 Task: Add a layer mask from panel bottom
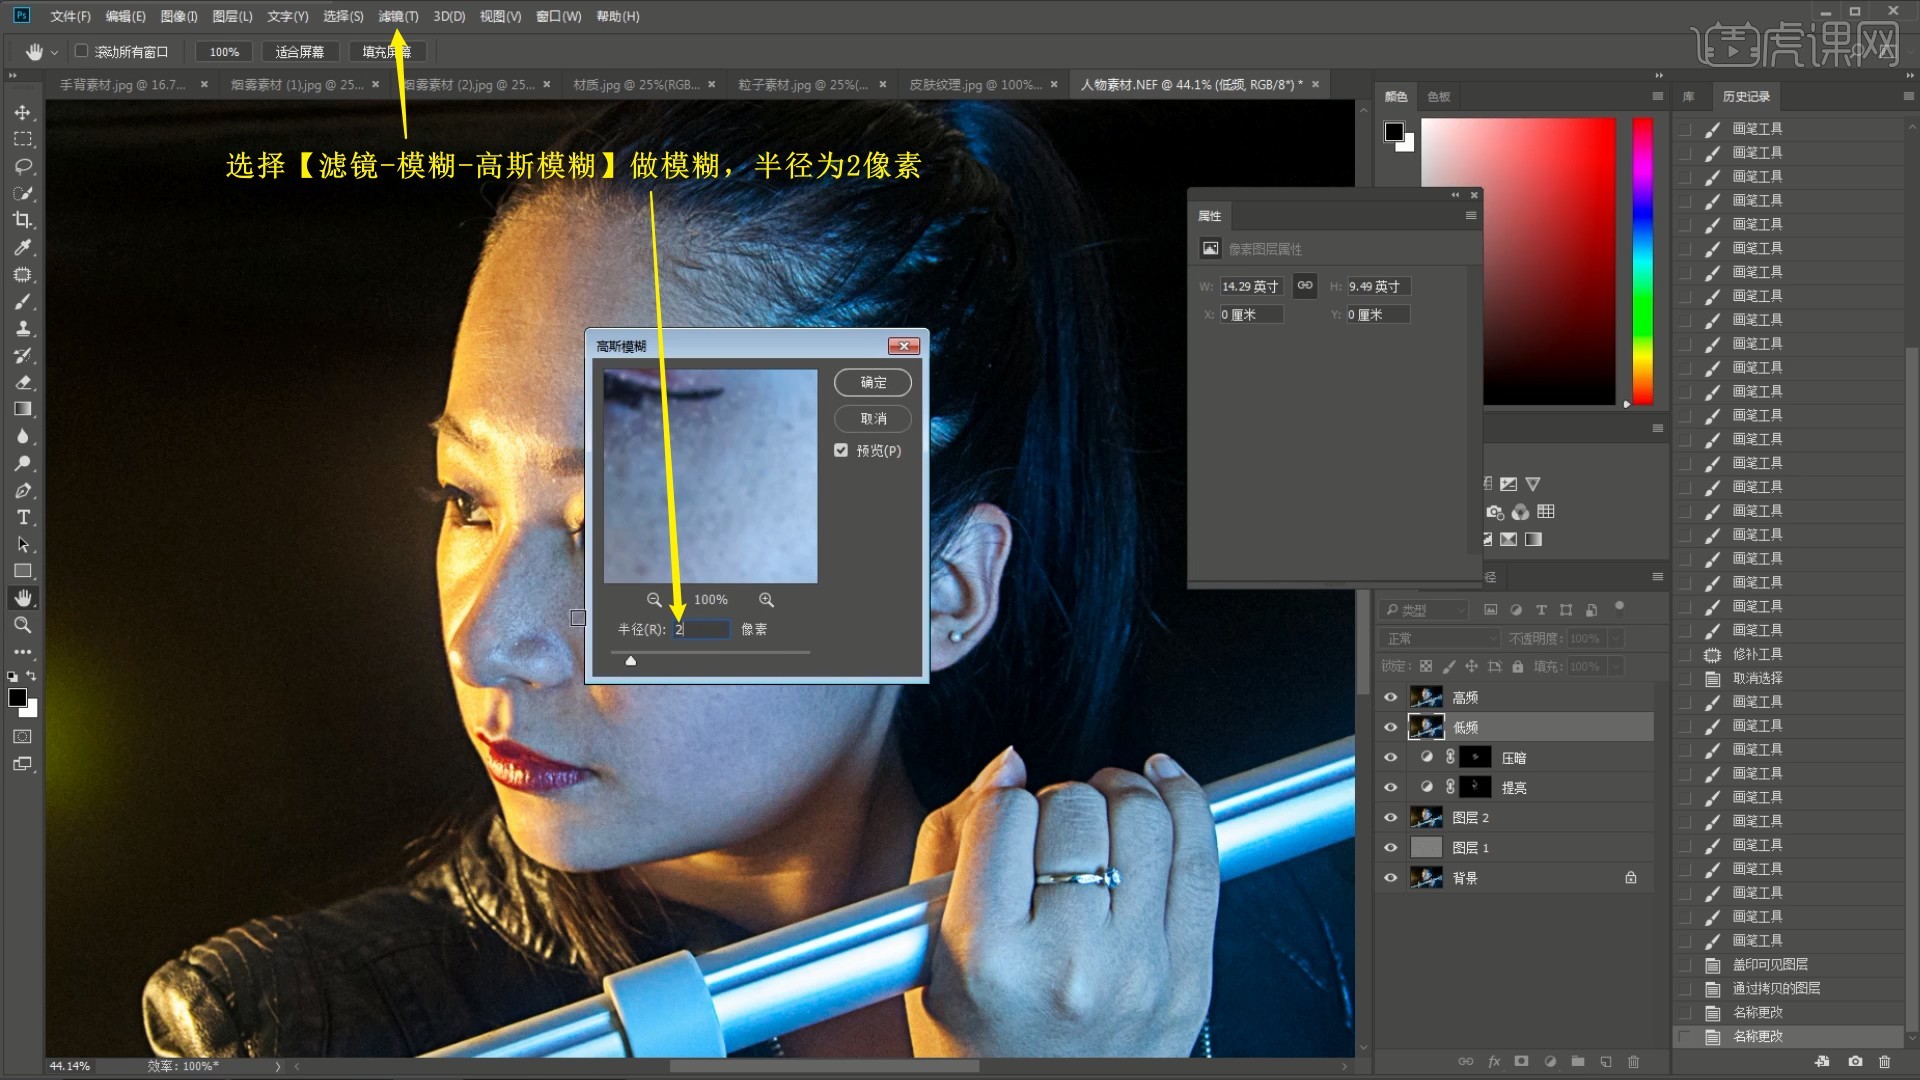pyautogui.click(x=1521, y=1062)
